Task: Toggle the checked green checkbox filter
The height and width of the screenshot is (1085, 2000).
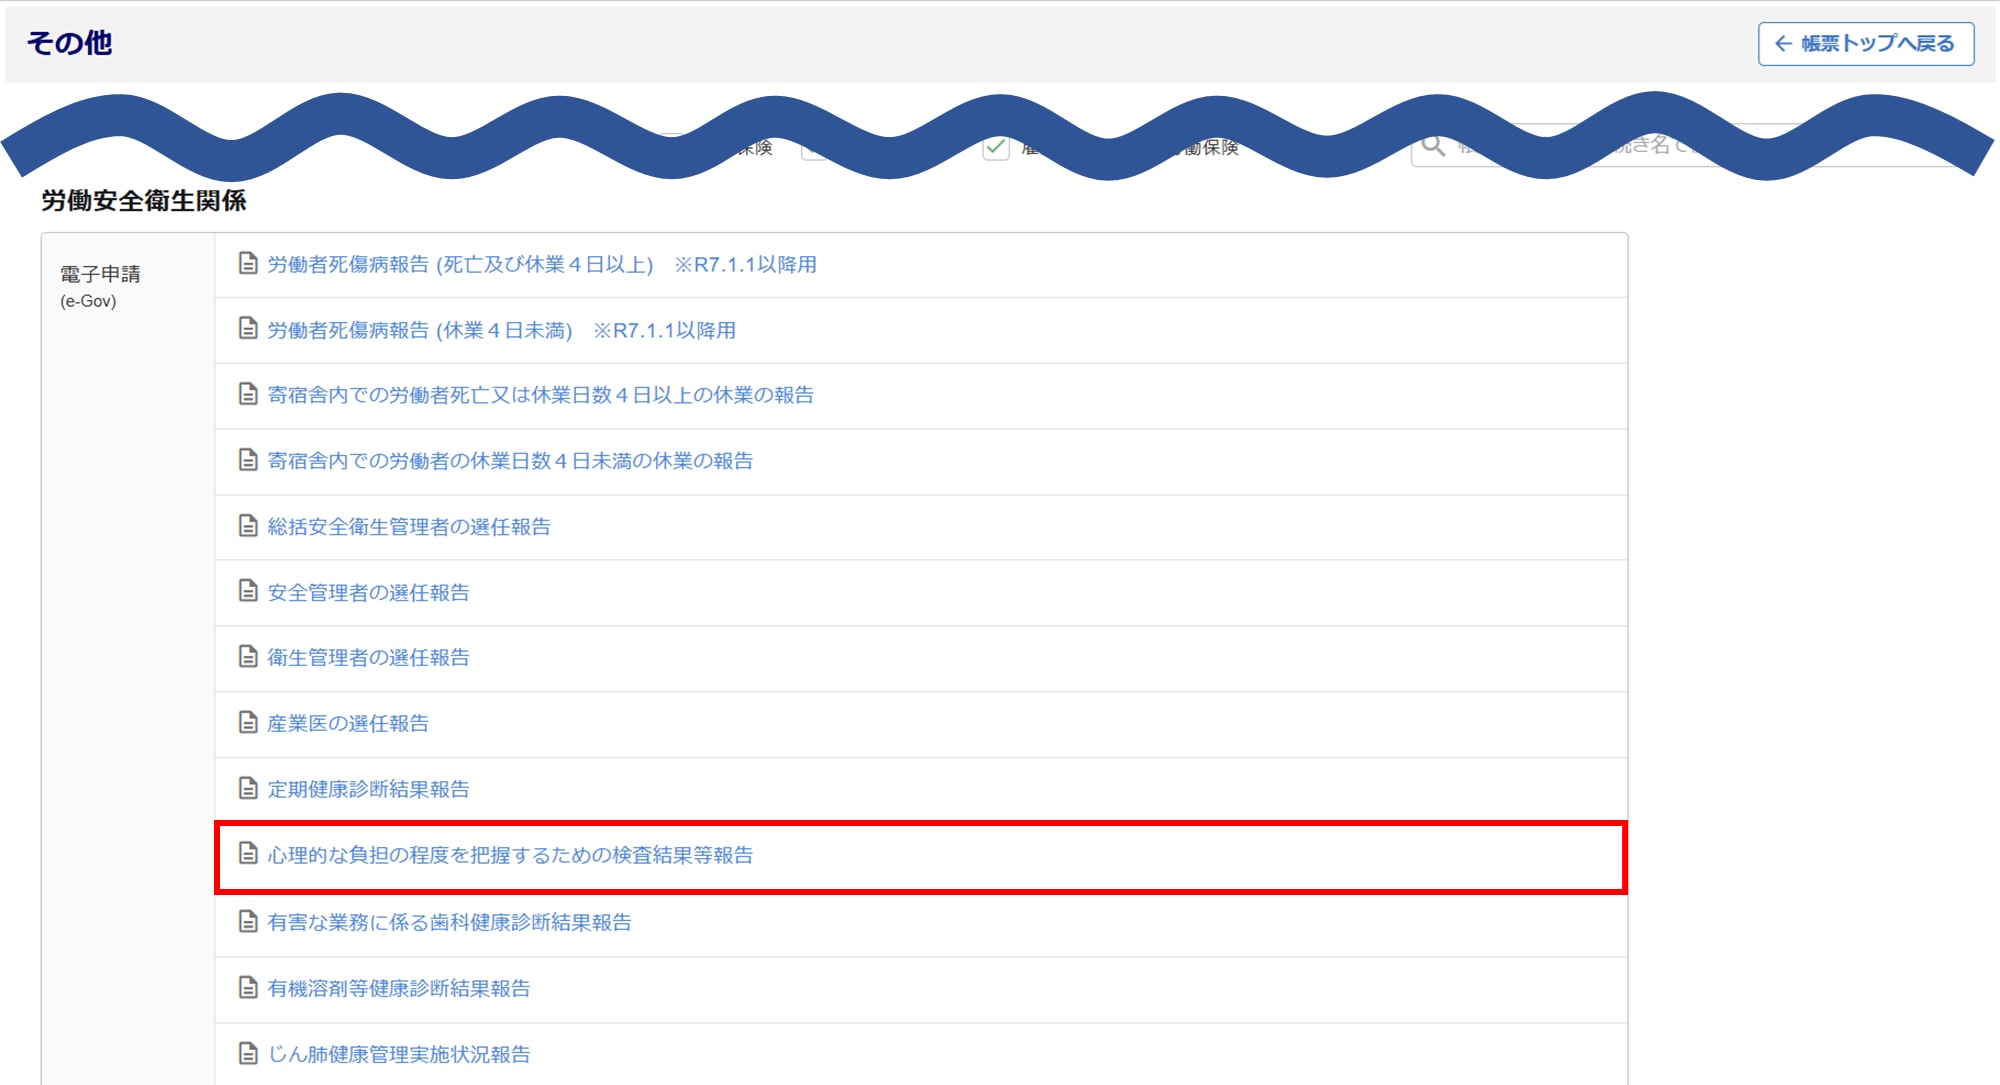Action: [996, 148]
